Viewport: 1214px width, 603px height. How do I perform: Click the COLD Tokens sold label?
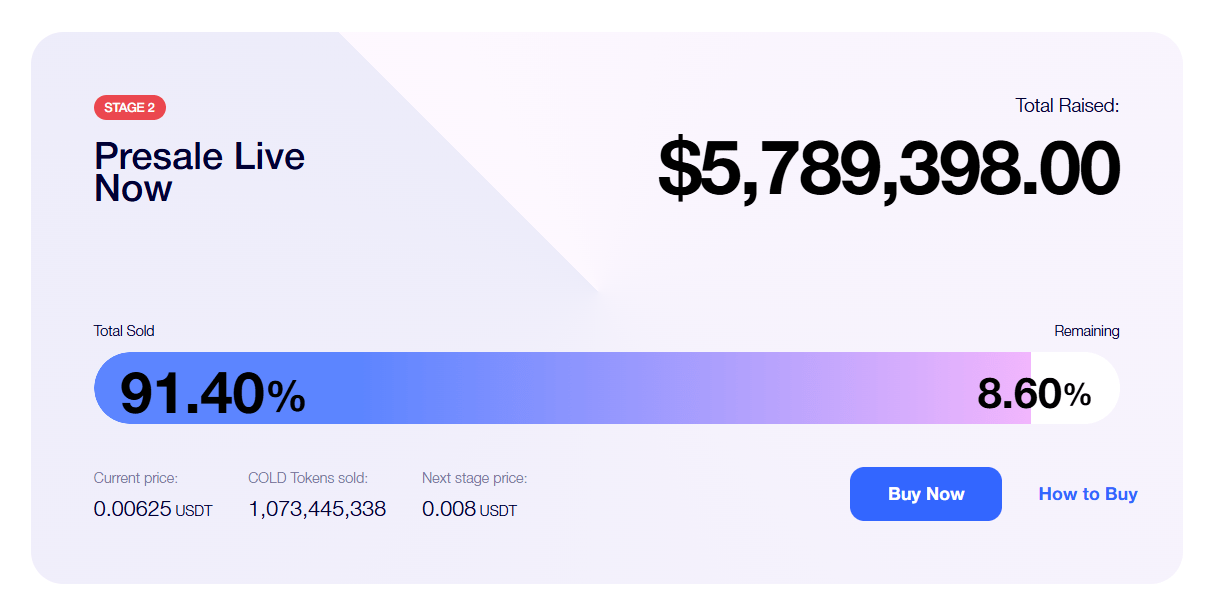[308, 478]
